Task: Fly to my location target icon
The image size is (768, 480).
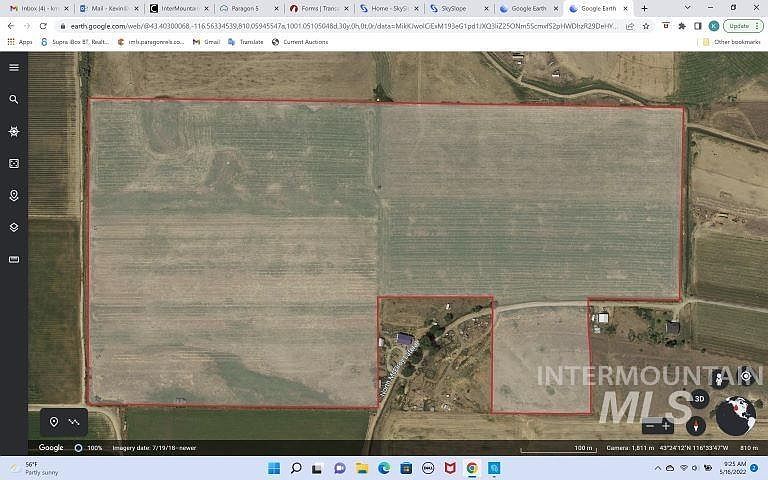Action: click(x=745, y=376)
